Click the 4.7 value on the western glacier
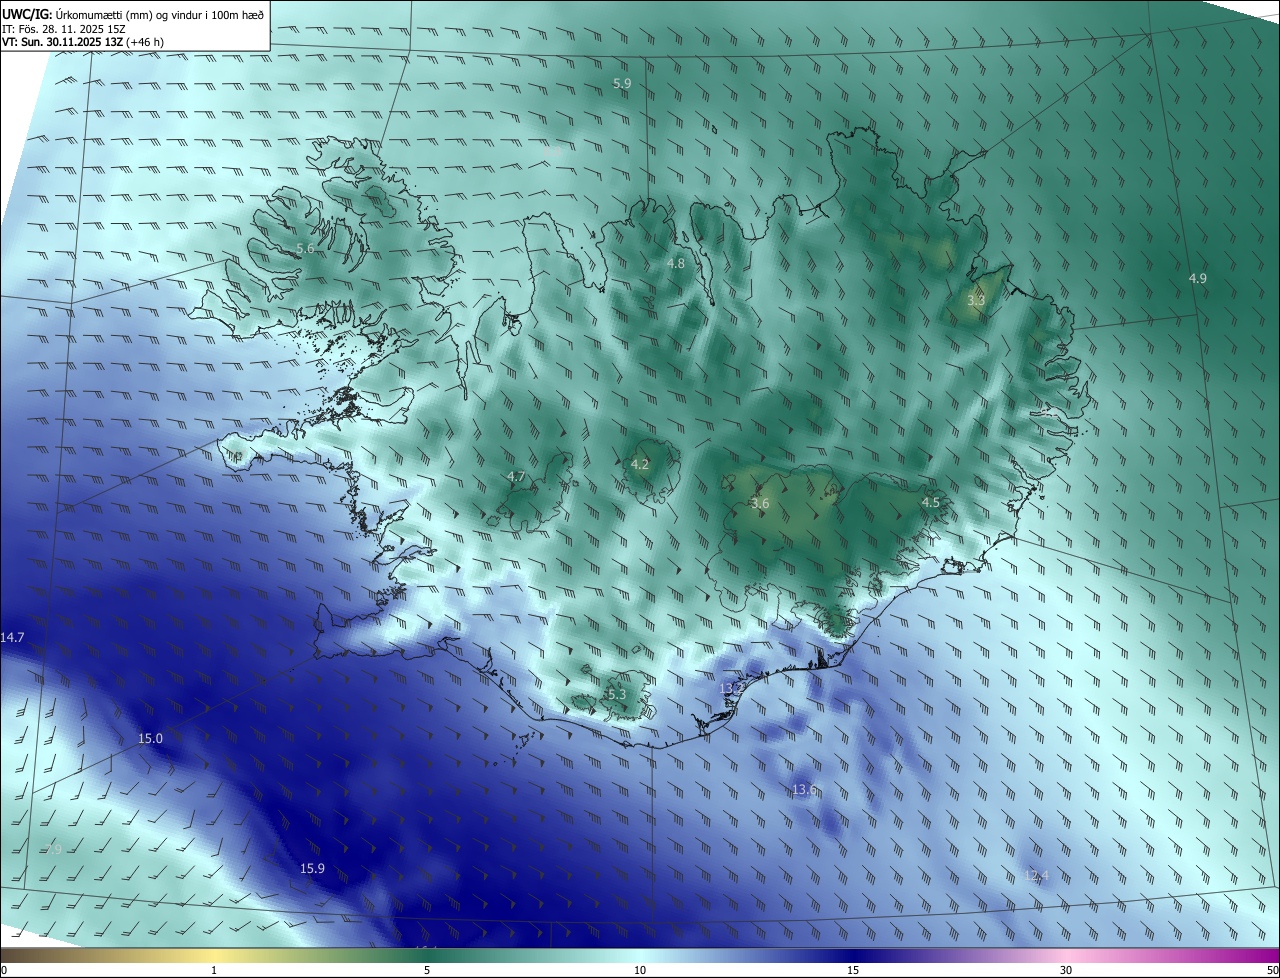Viewport: 1280px width, 978px height. click(x=516, y=477)
